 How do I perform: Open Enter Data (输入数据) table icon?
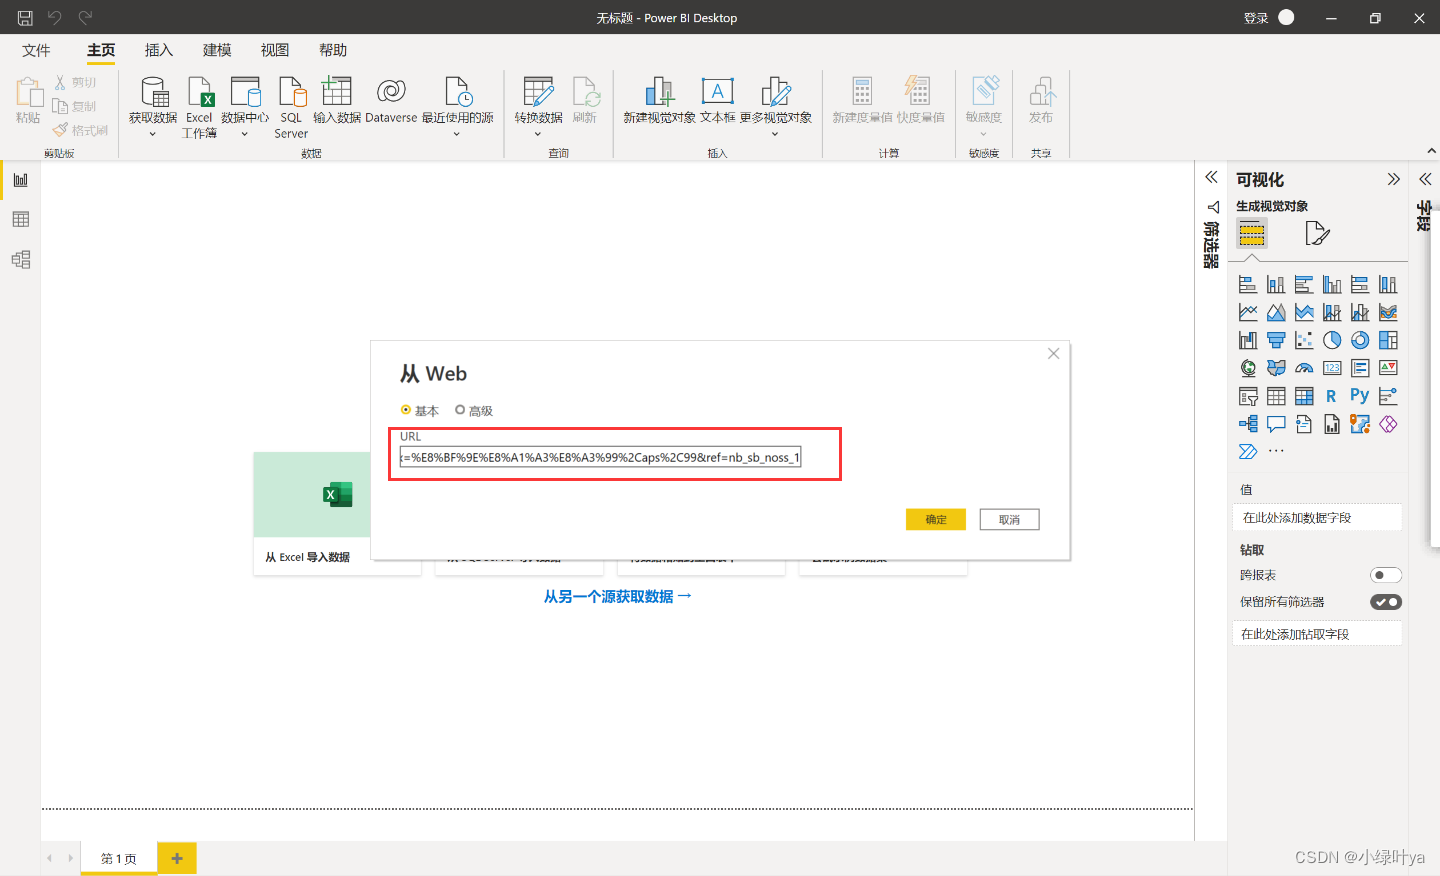(x=337, y=92)
